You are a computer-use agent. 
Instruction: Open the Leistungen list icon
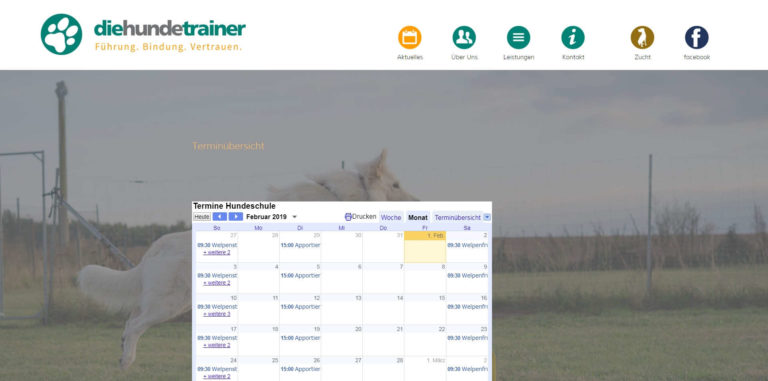point(518,37)
